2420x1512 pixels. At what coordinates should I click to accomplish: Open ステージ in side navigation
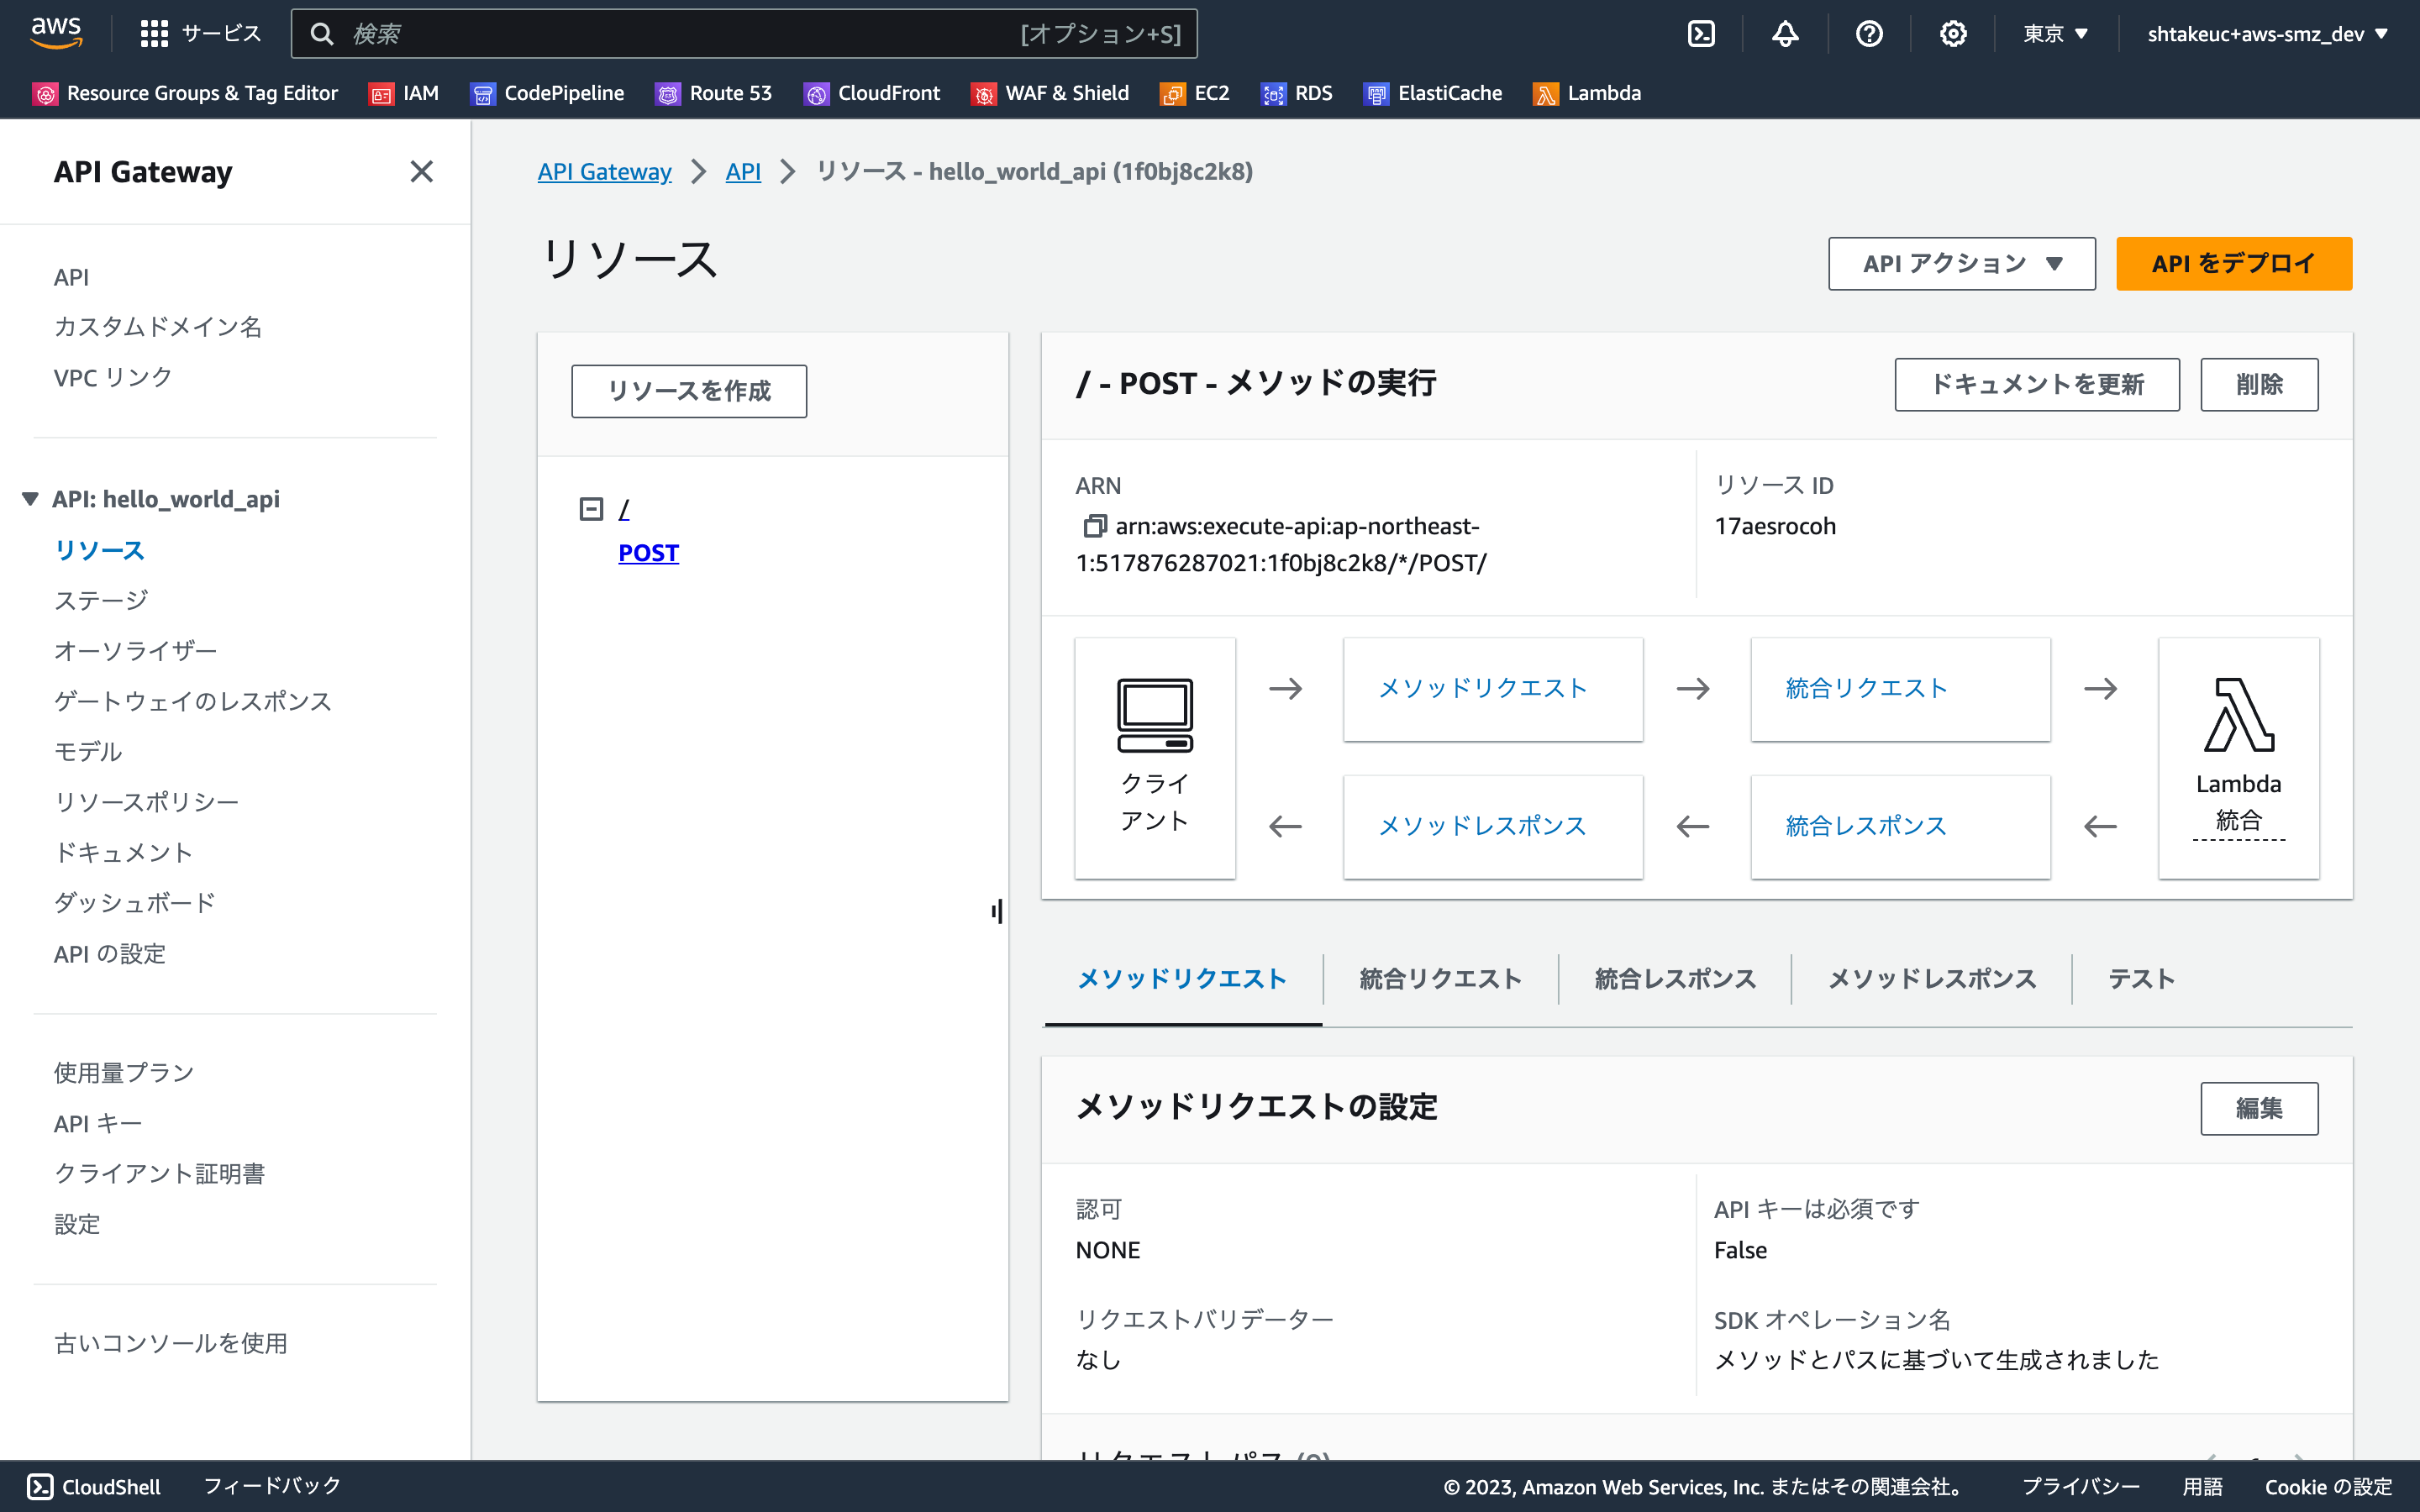click(x=101, y=600)
